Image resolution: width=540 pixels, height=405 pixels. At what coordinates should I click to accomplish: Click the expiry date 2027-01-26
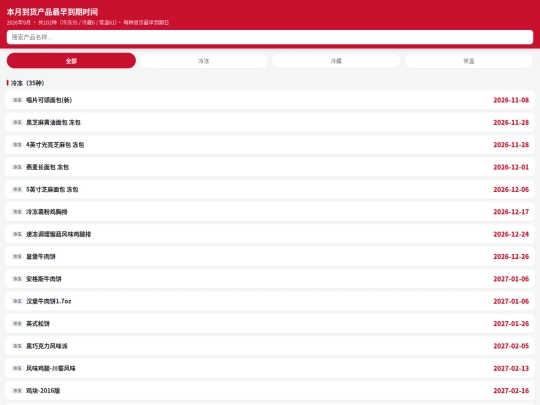[x=511, y=324]
